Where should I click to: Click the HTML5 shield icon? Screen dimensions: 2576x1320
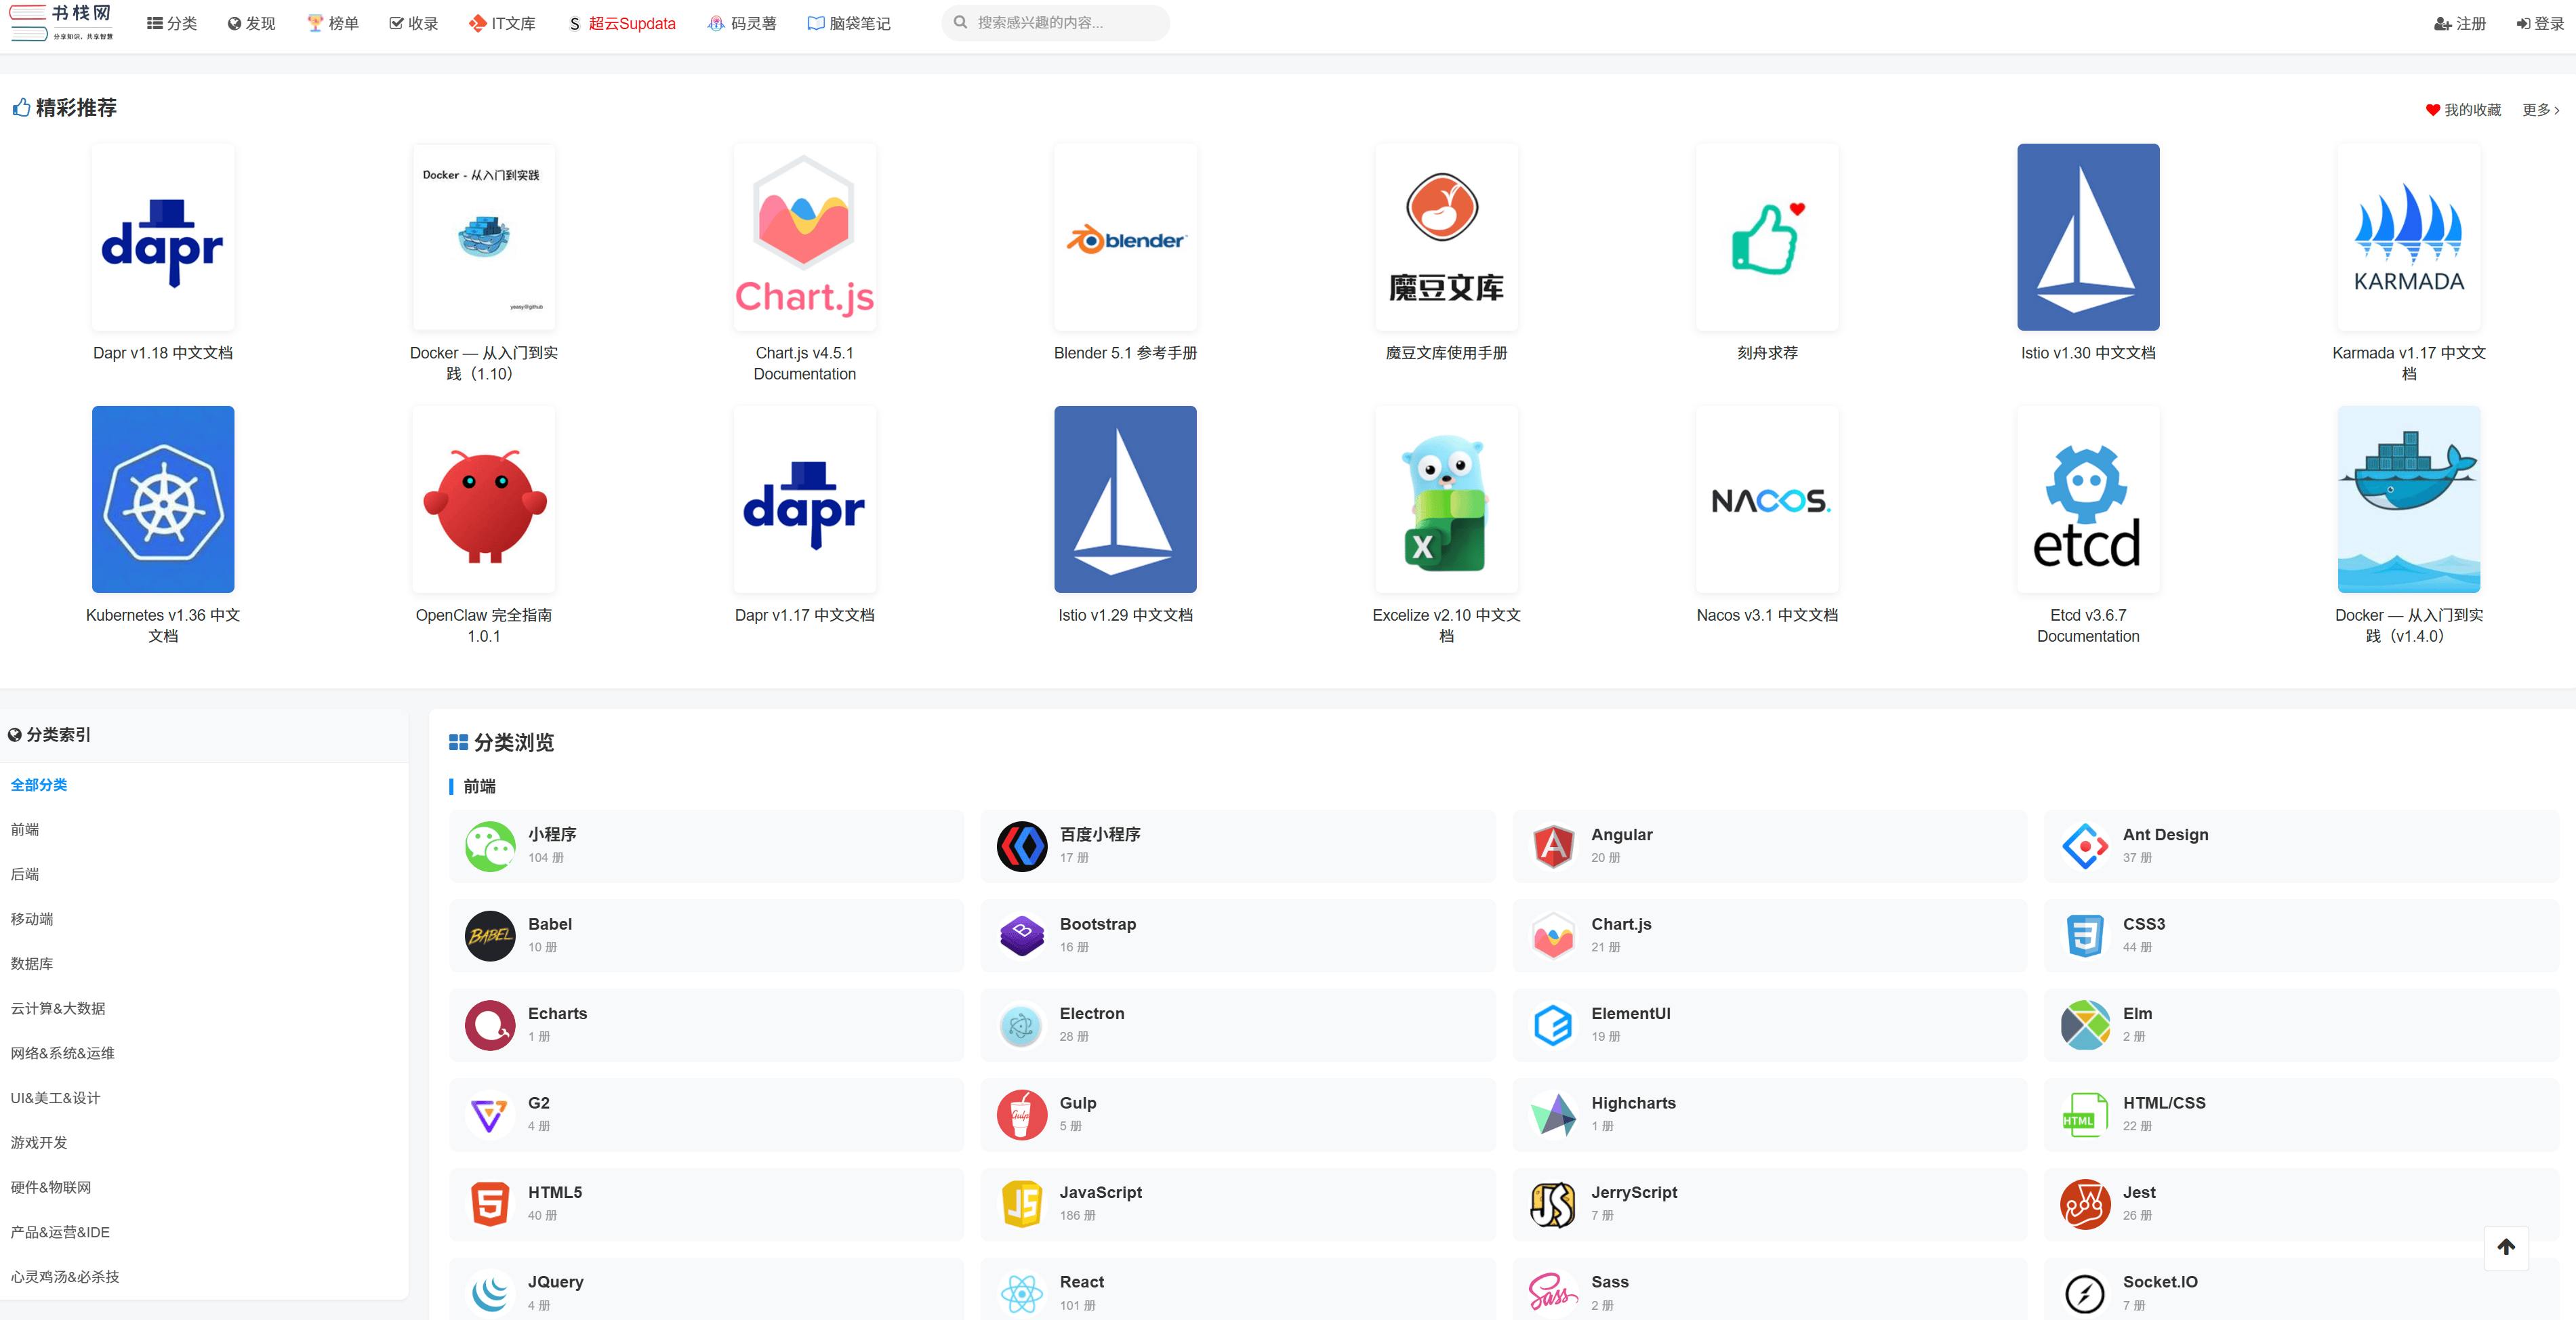(490, 1204)
